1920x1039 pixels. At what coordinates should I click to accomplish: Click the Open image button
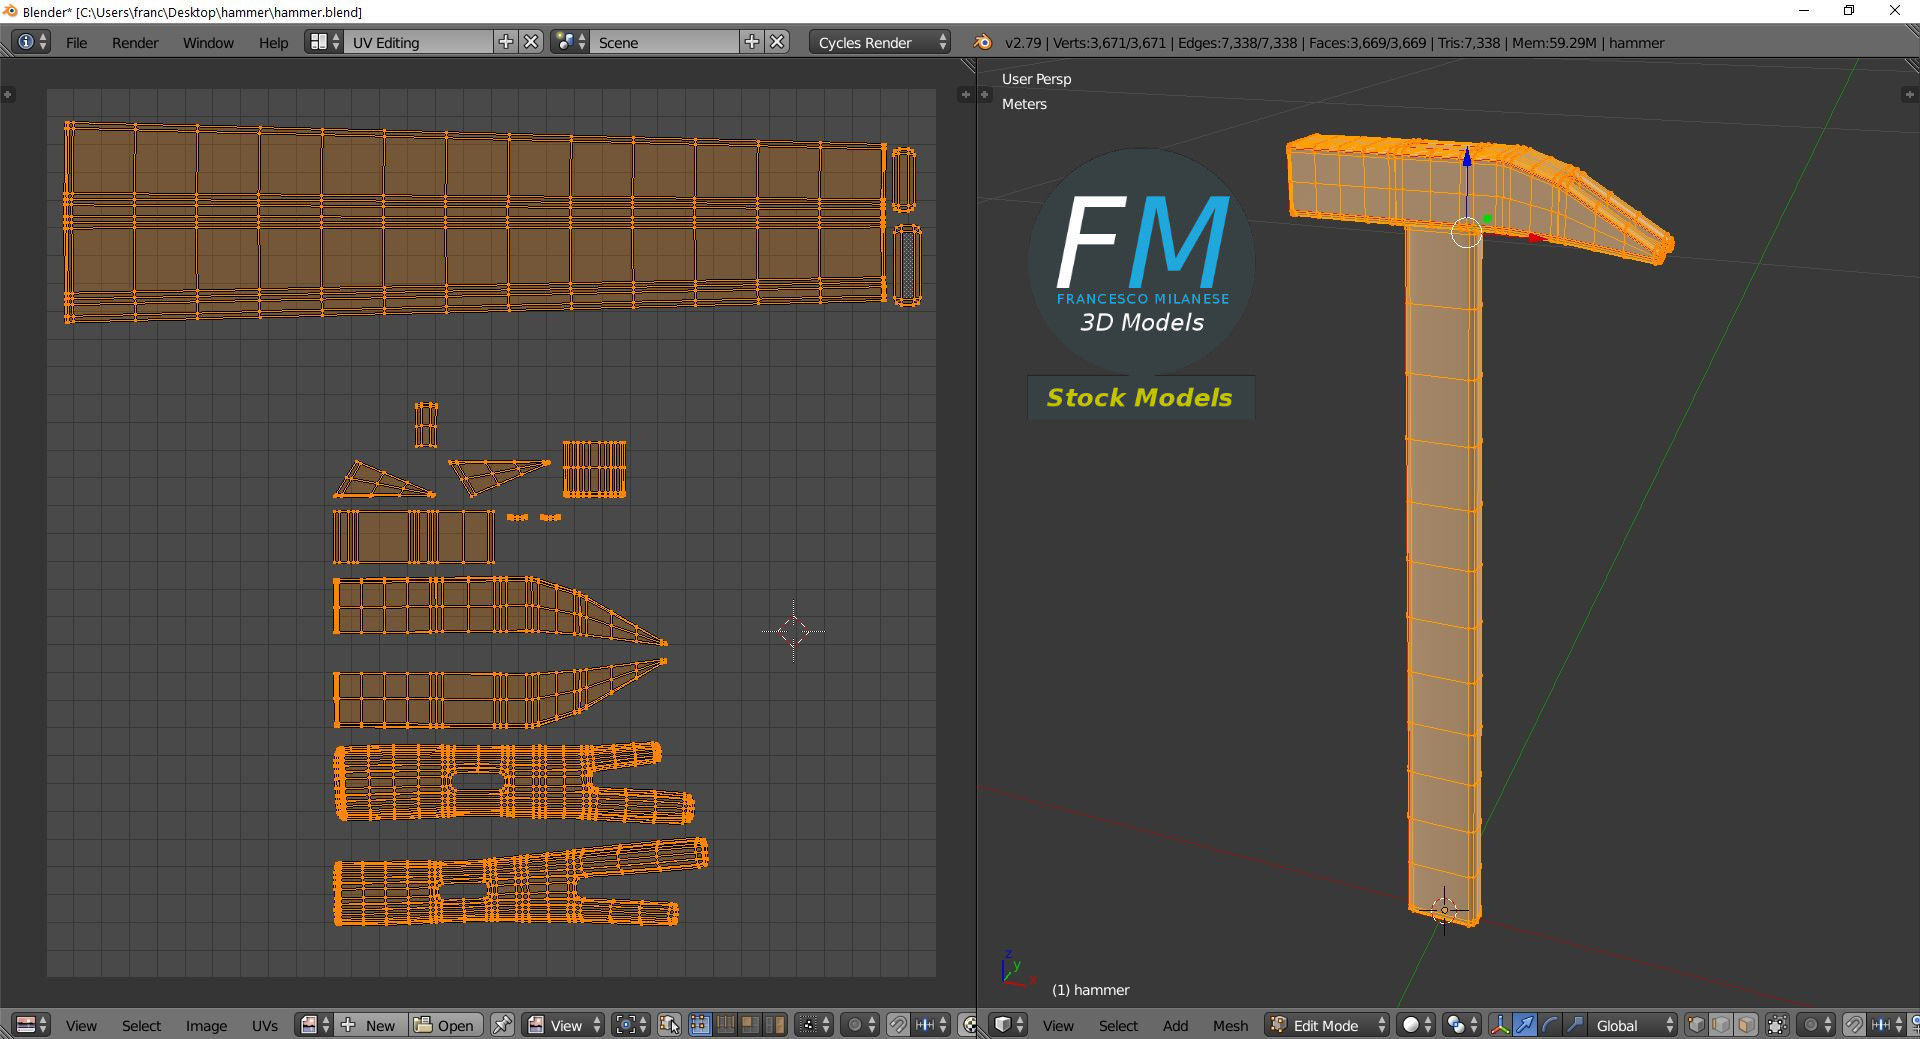[x=446, y=1025]
